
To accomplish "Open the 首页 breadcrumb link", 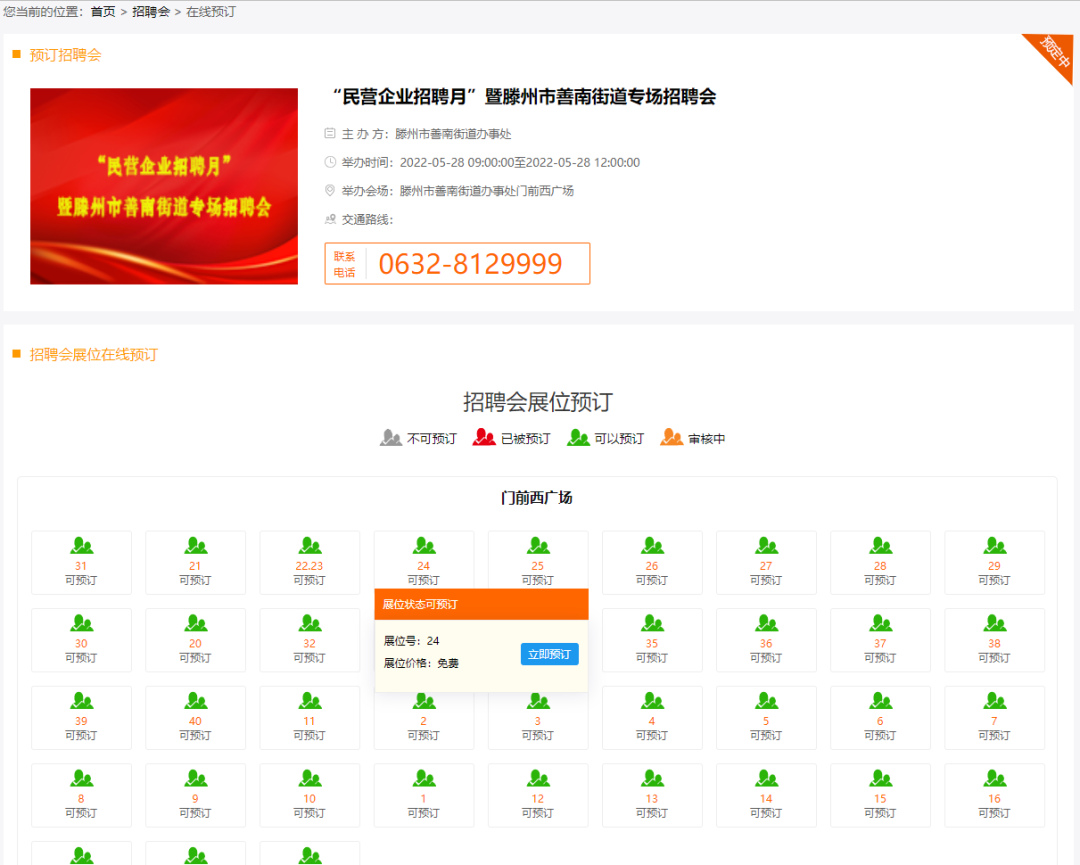I will click(x=103, y=12).
